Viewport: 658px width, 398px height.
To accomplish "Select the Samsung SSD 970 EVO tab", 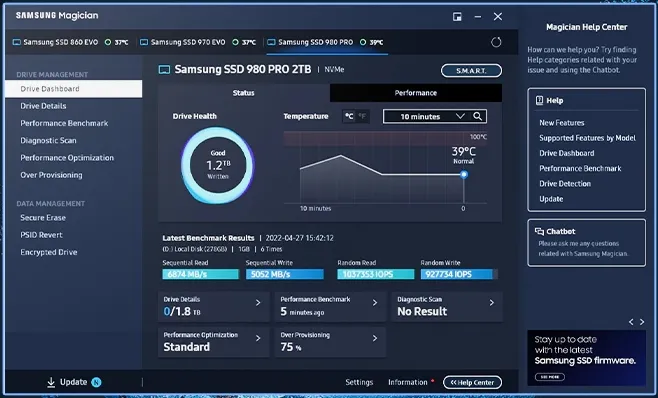I will (199, 42).
